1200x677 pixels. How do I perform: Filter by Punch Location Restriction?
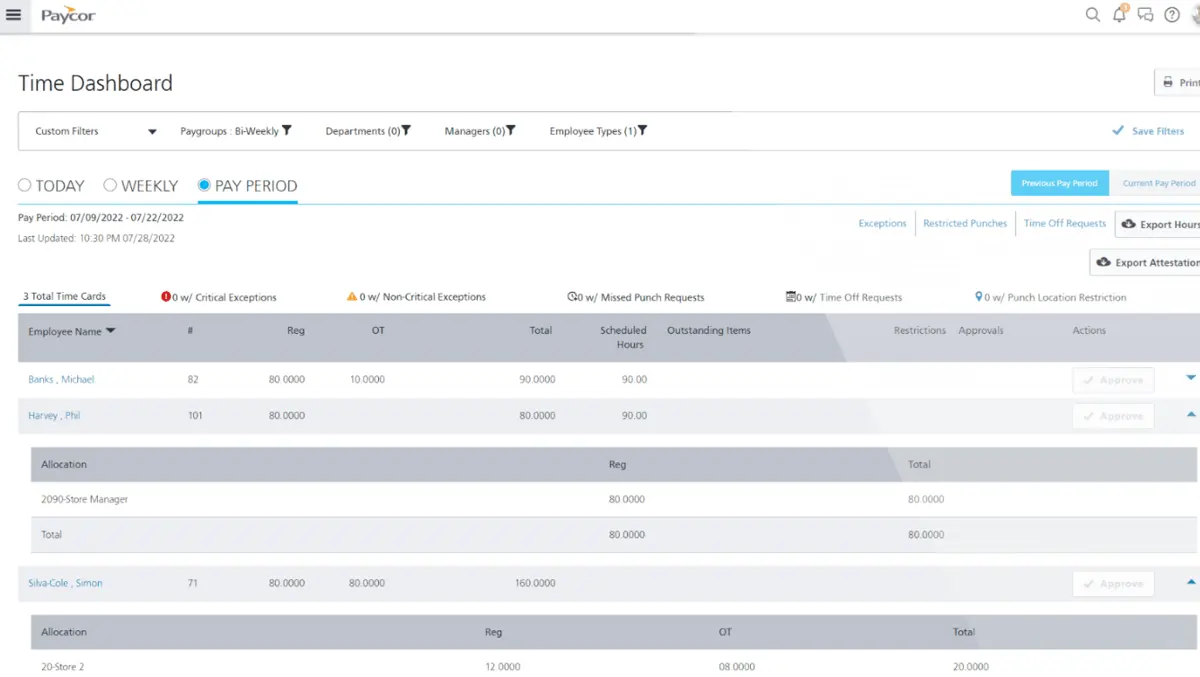tap(1051, 297)
